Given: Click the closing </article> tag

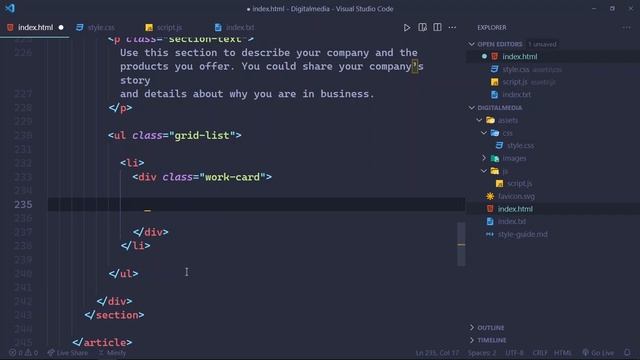Looking at the screenshot, I should (x=102, y=342).
